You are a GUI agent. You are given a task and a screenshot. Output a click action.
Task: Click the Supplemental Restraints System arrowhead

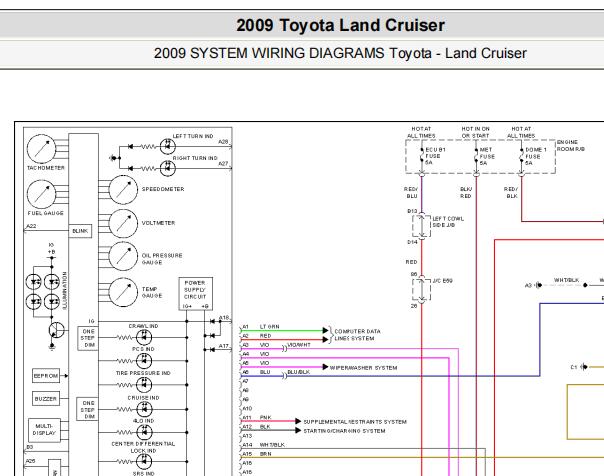[x=298, y=421]
